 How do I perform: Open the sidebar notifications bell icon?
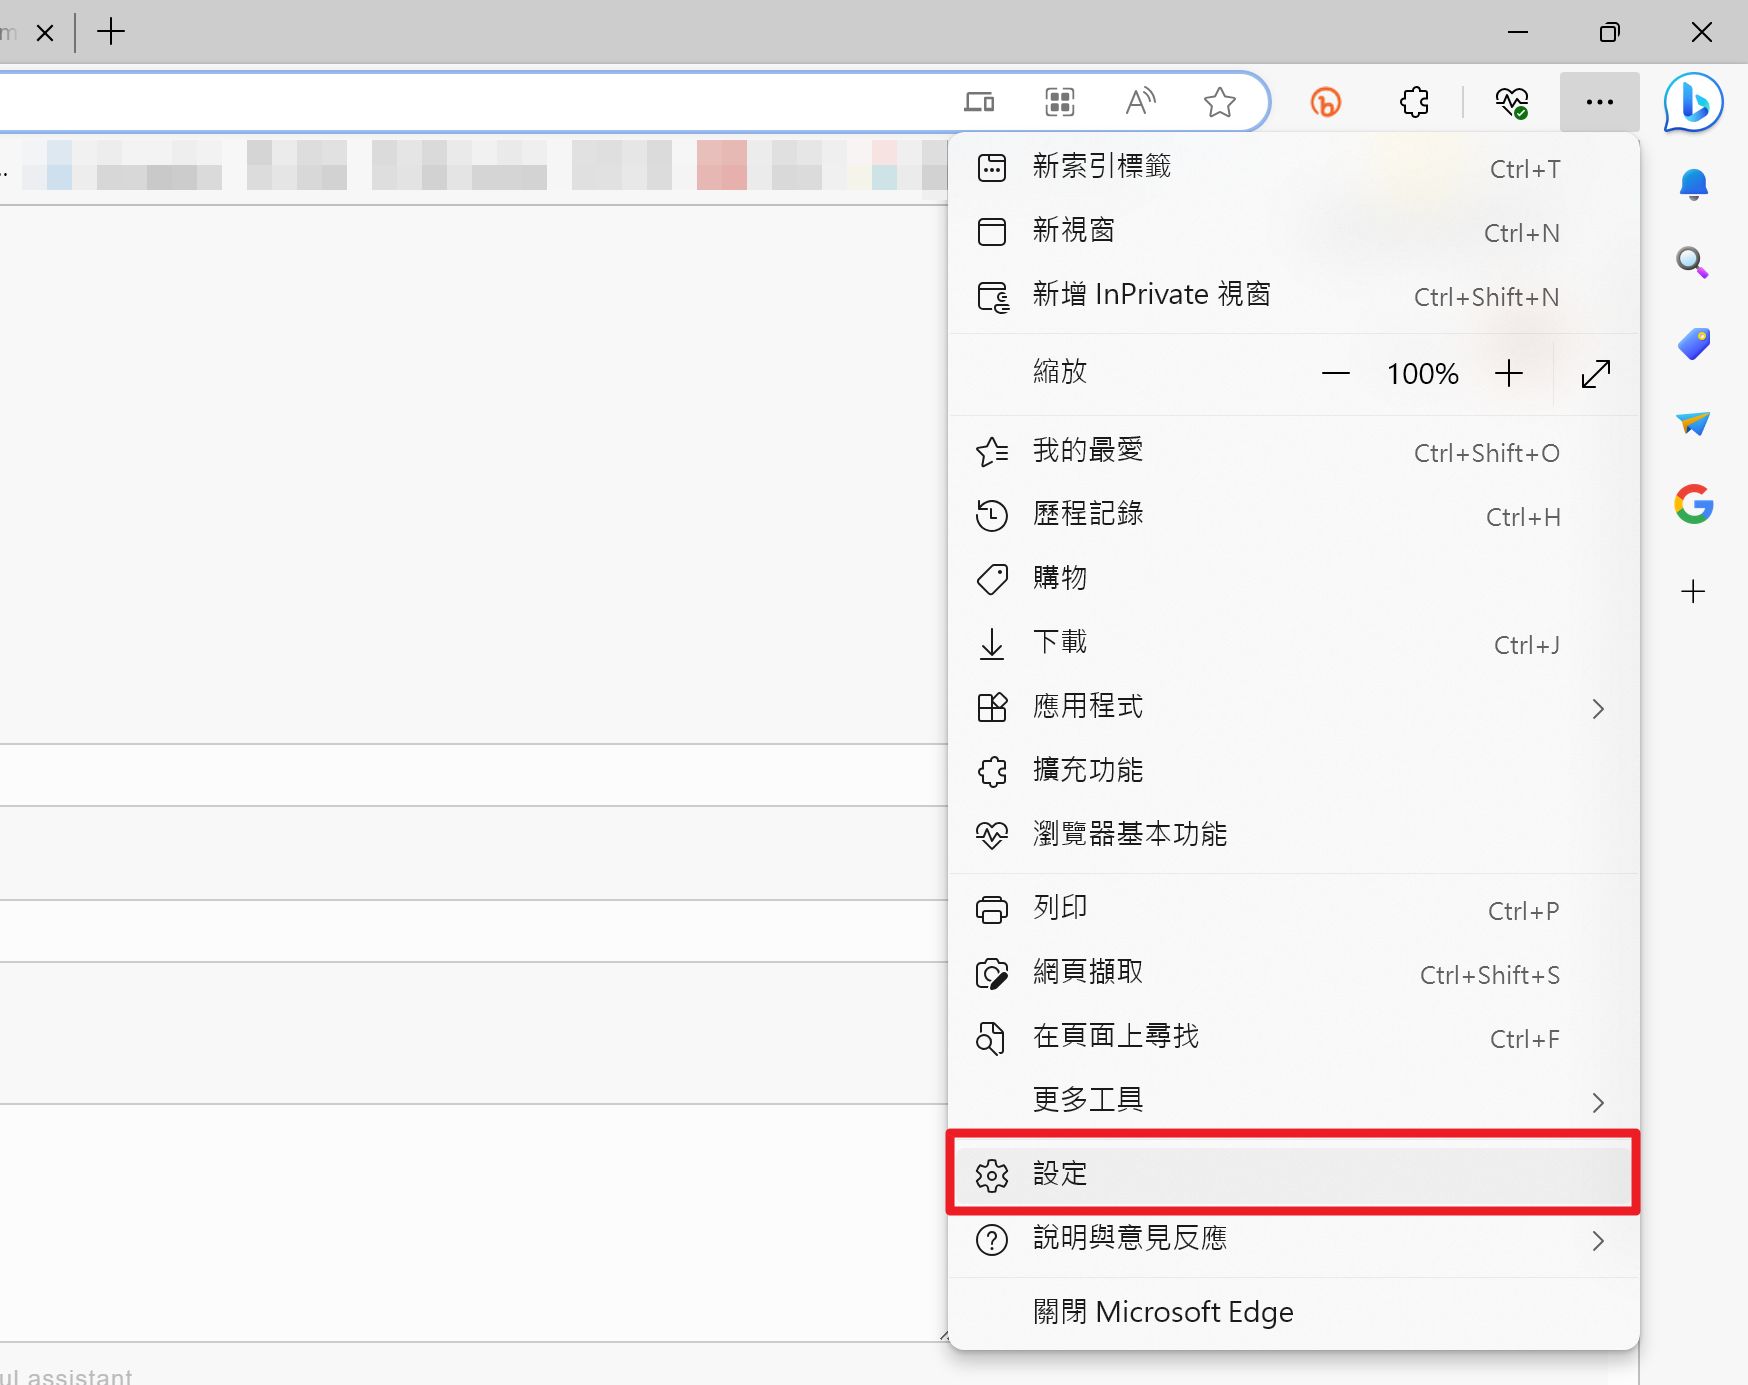pos(1693,185)
